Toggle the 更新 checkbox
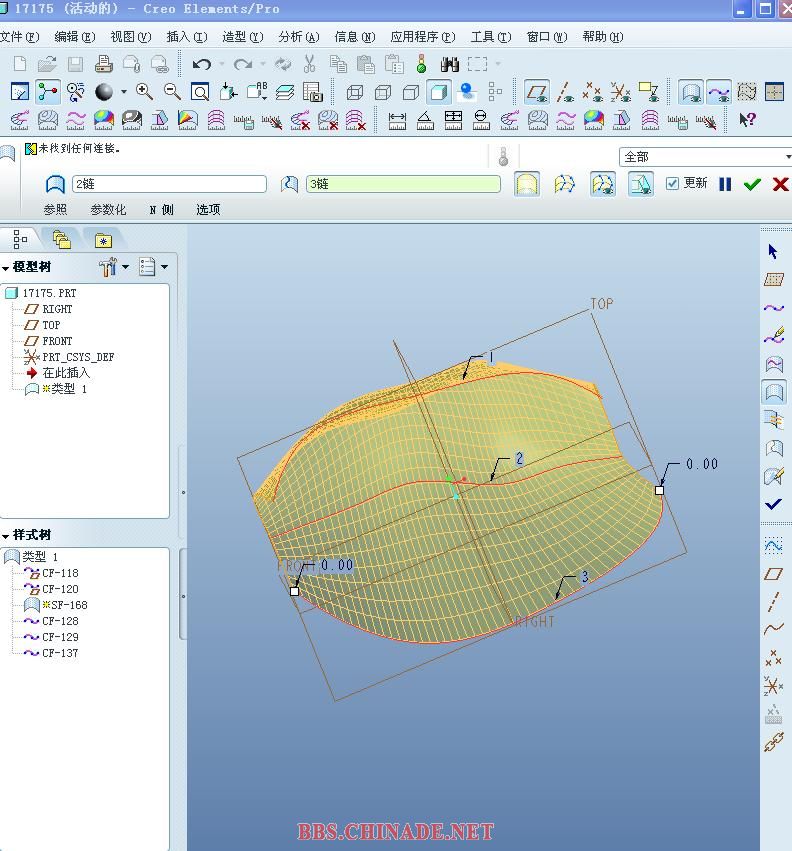Viewport: 792px width, 851px height. tap(672, 183)
